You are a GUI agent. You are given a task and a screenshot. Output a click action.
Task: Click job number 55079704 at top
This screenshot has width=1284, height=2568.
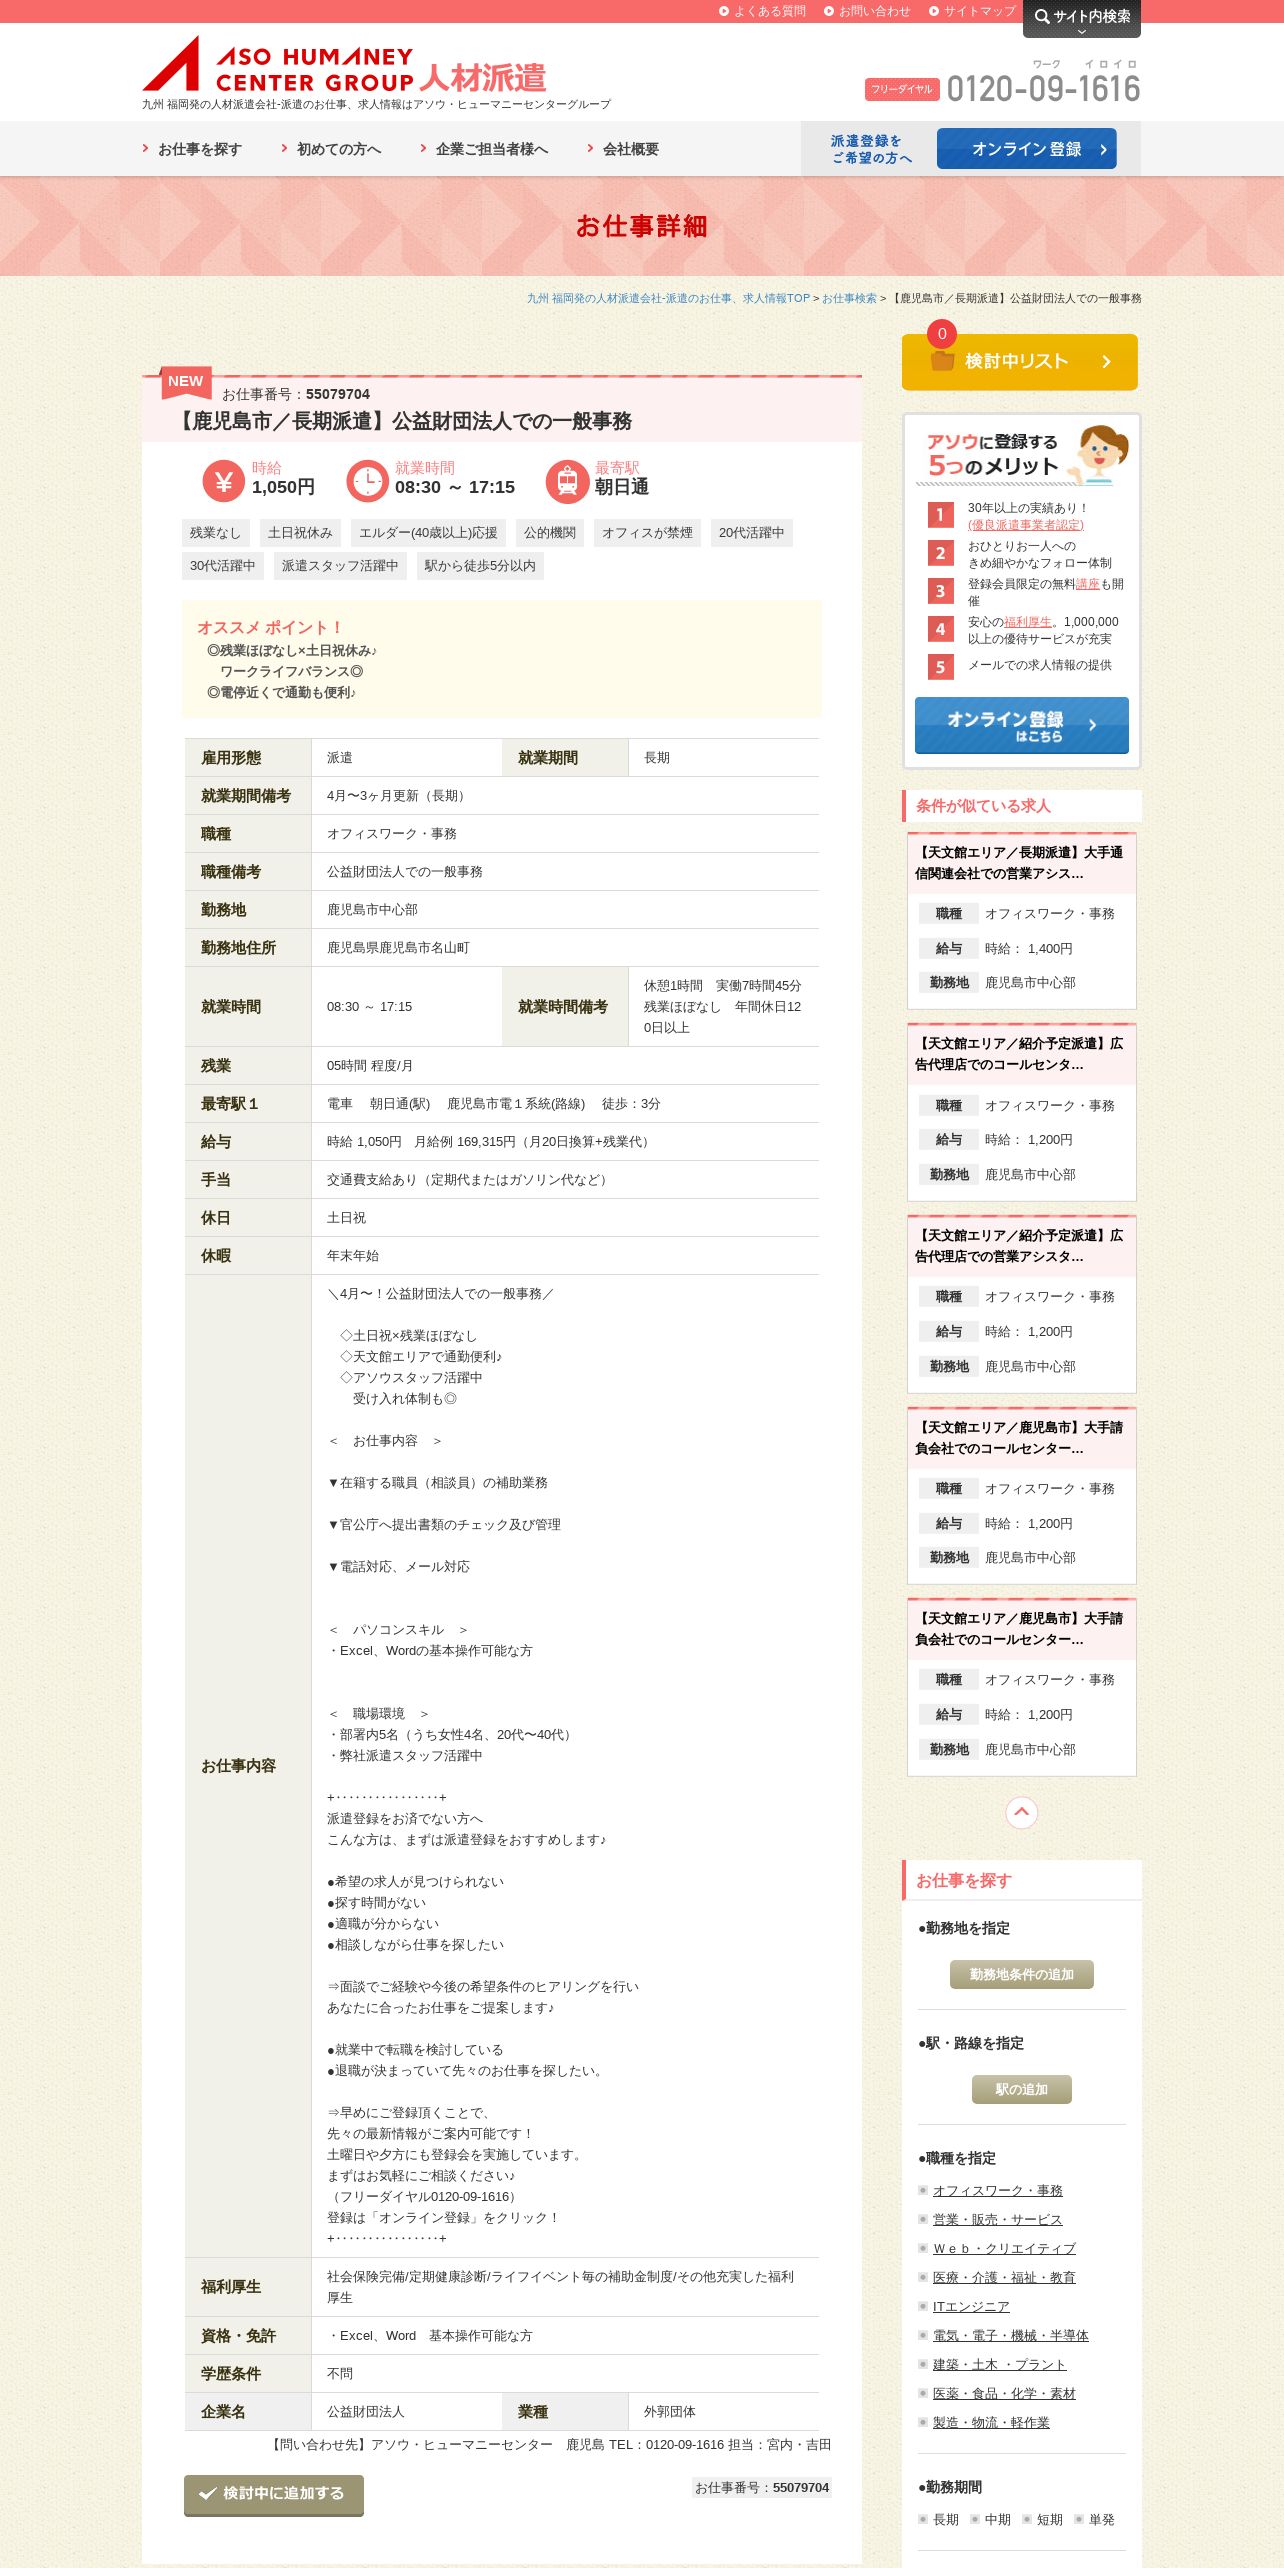[x=338, y=394]
